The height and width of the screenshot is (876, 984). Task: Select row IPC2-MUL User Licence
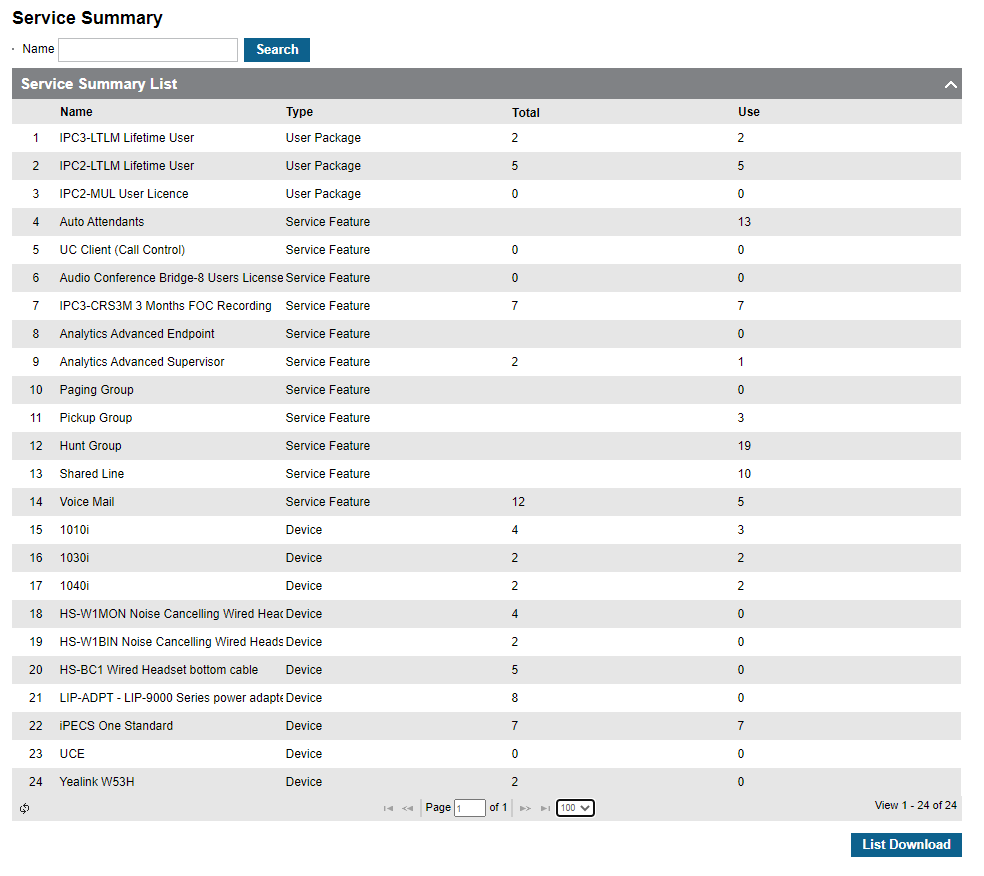pos(486,194)
